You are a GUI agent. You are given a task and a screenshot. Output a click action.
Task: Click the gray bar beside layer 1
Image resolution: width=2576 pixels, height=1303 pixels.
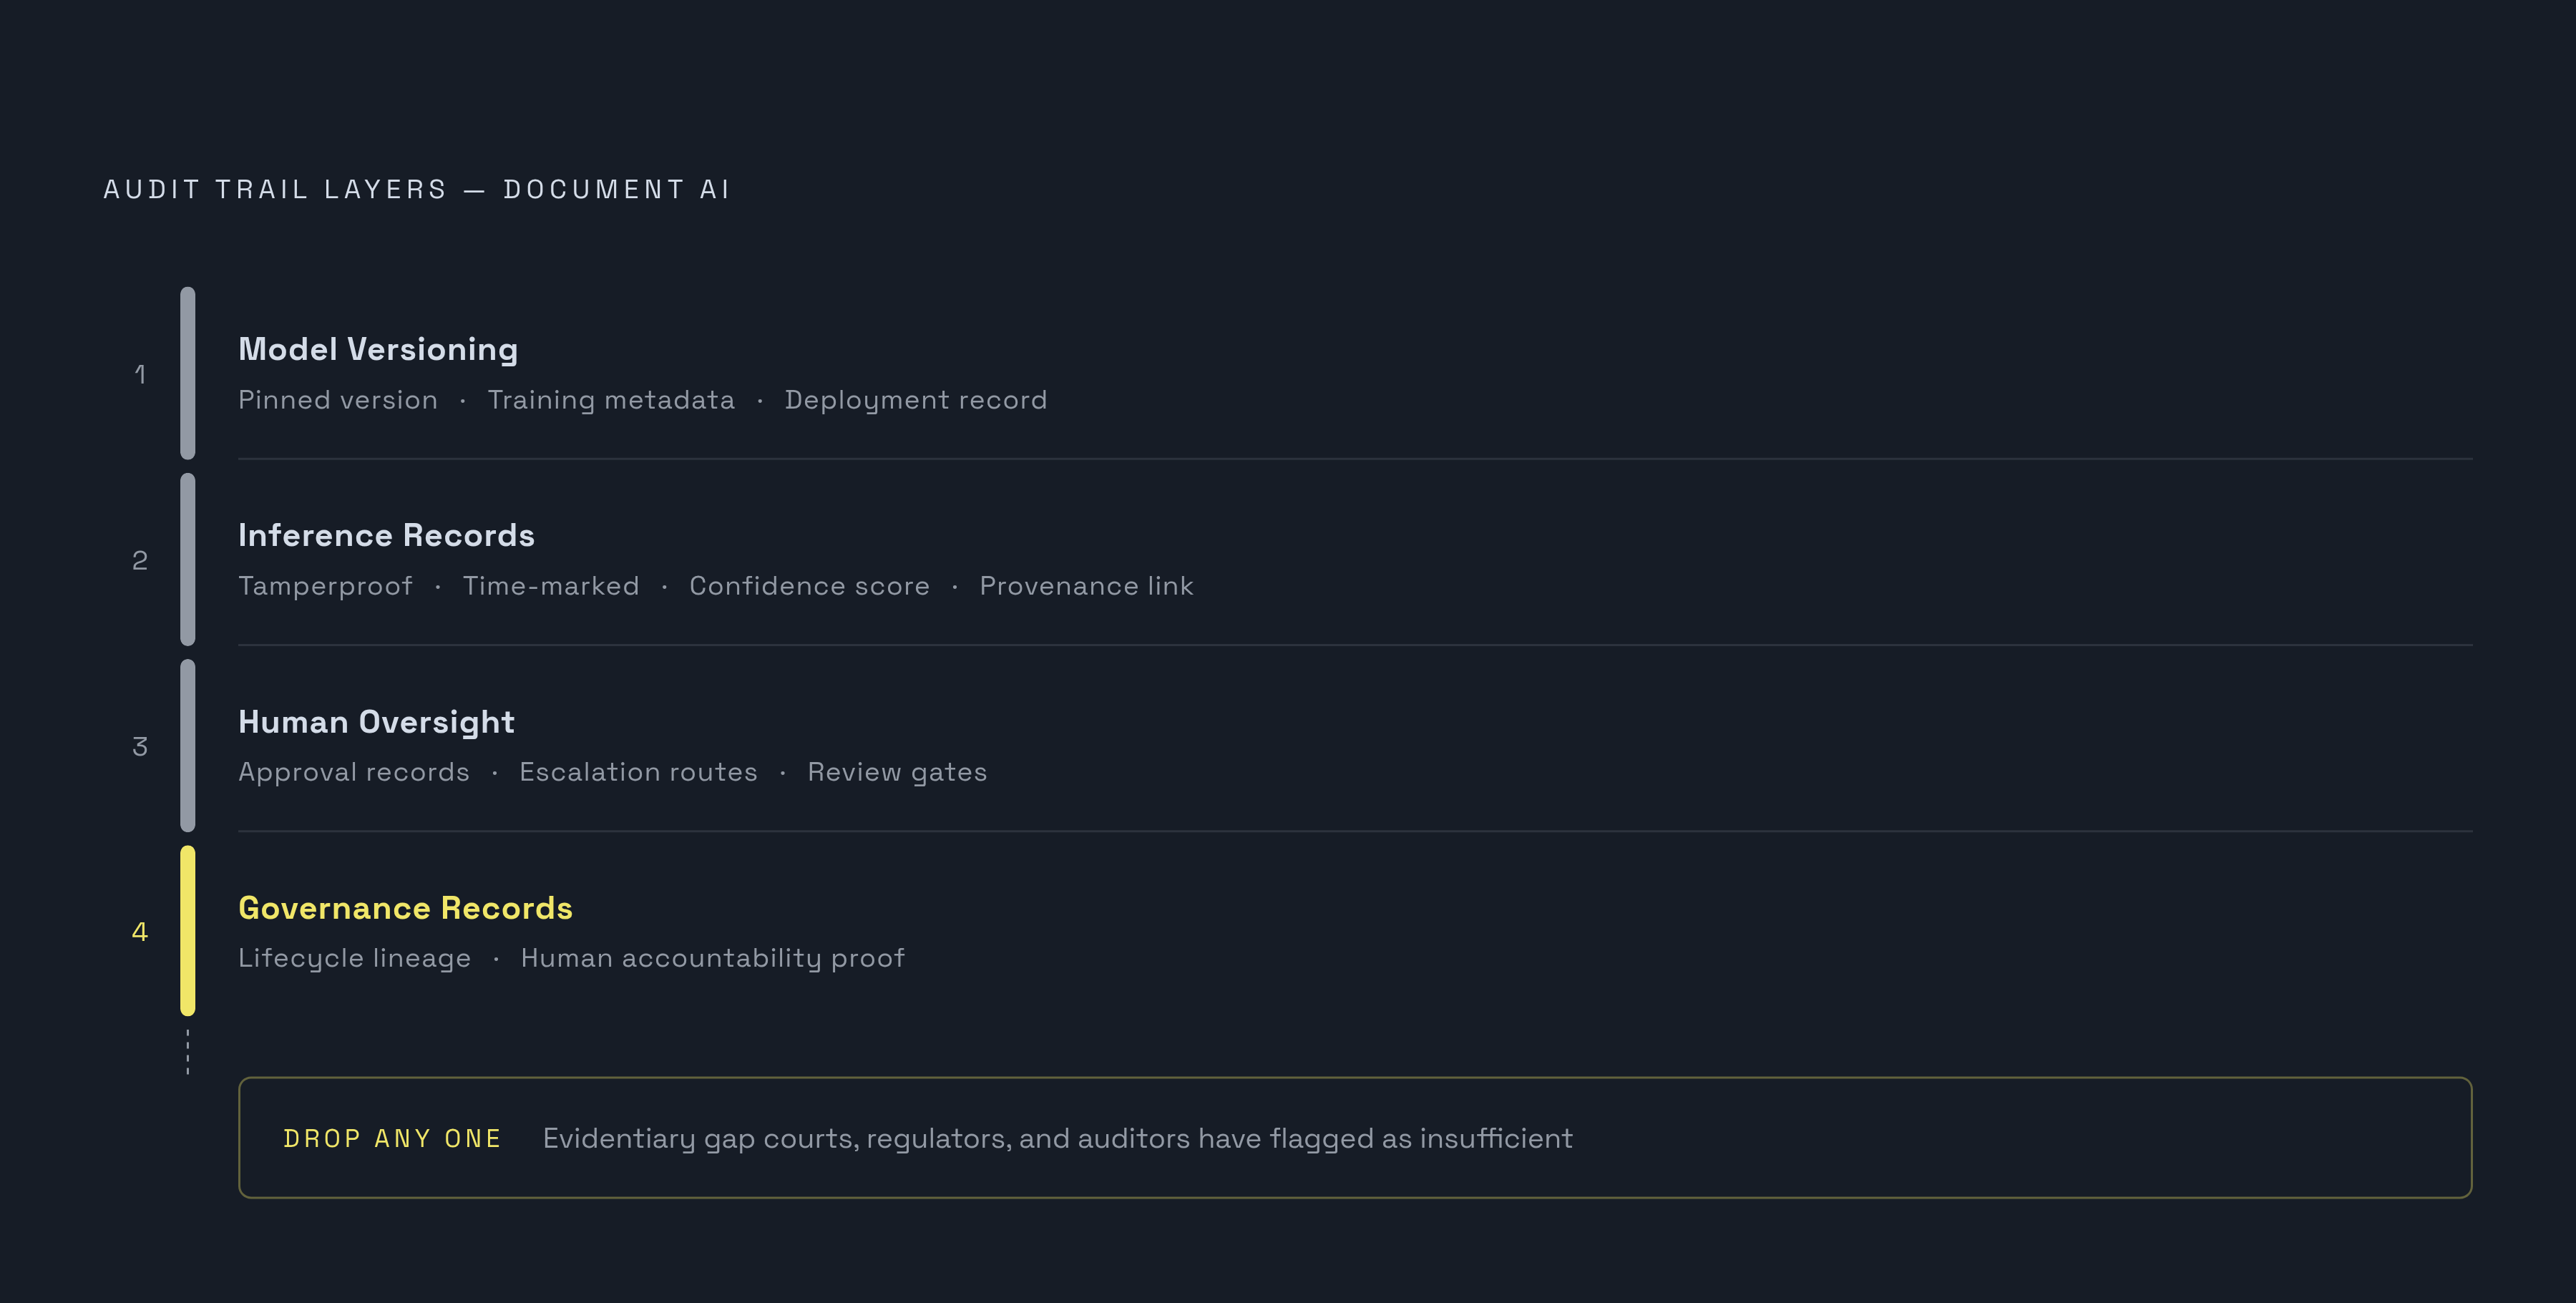pos(188,373)
